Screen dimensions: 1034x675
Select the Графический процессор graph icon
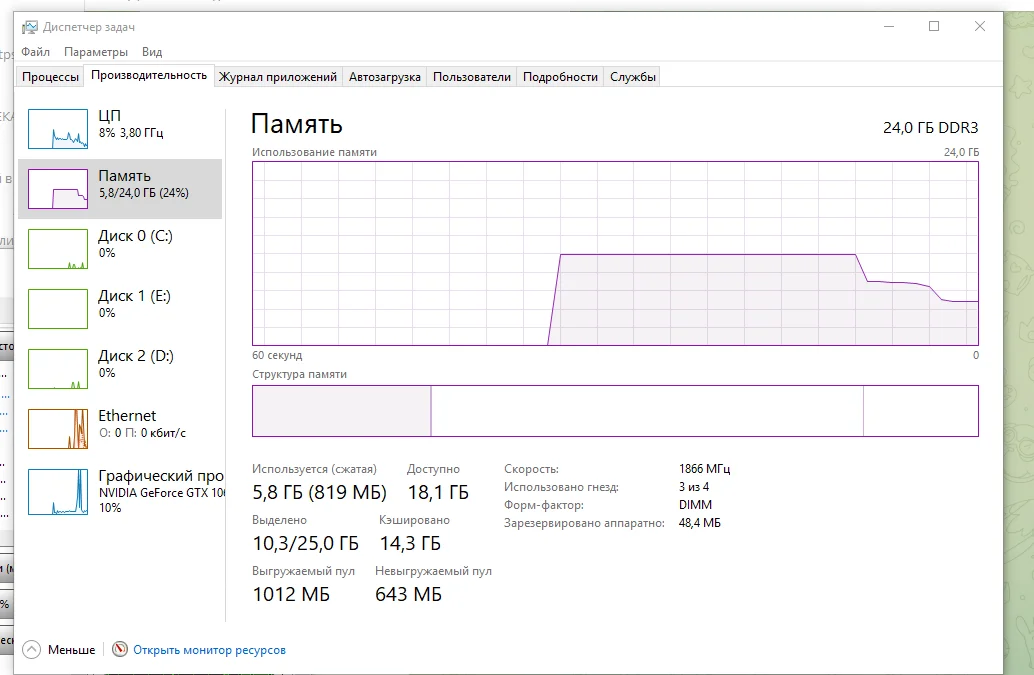58,491
